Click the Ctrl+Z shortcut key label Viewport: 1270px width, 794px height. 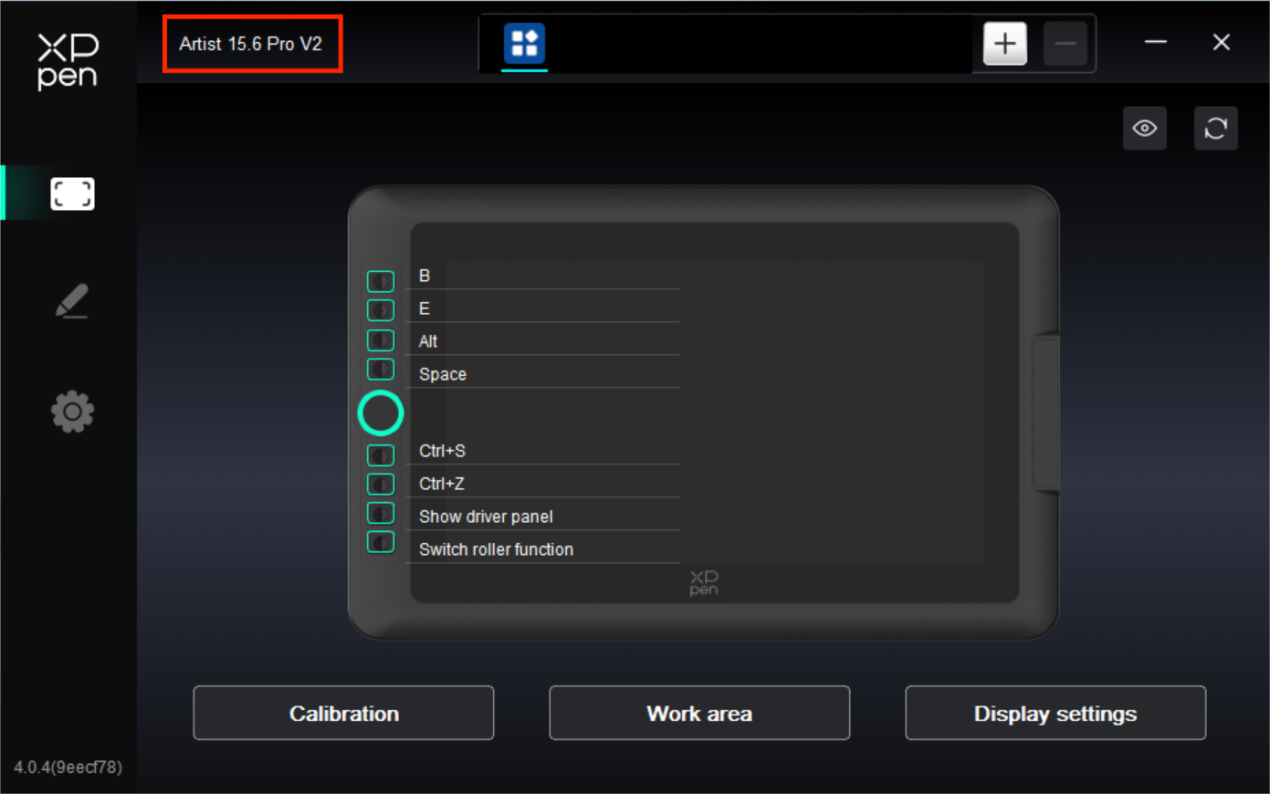[x=442, y=484]
